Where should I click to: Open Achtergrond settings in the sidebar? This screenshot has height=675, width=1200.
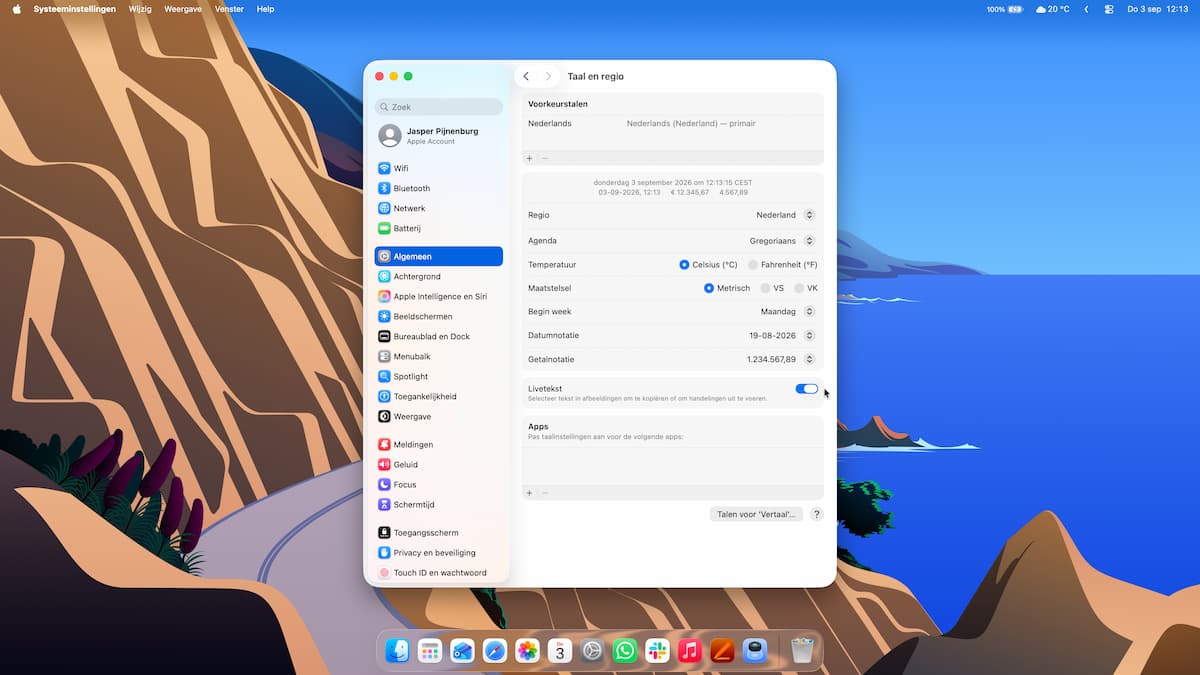click(438, 276)
